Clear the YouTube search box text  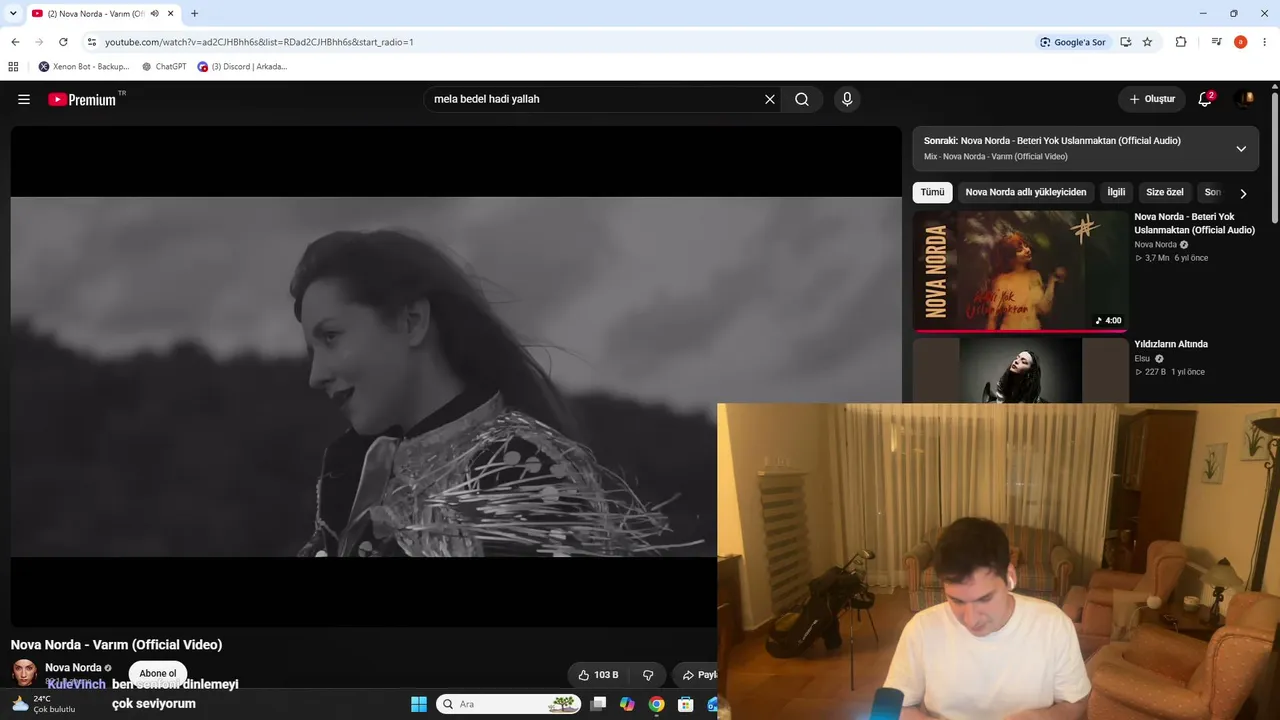point(770,99)
